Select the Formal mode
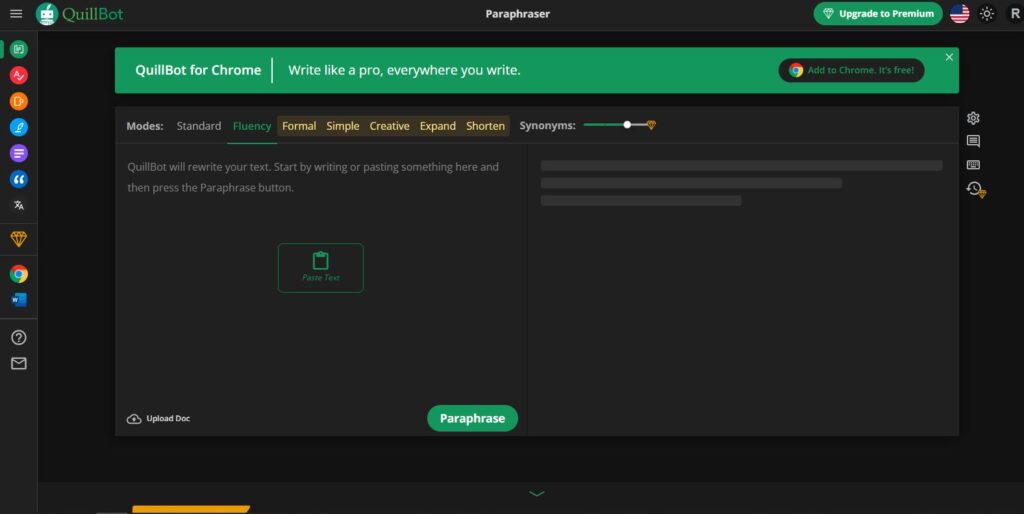The width and height of the screenshot is (1024, 514). pos(299,126)
